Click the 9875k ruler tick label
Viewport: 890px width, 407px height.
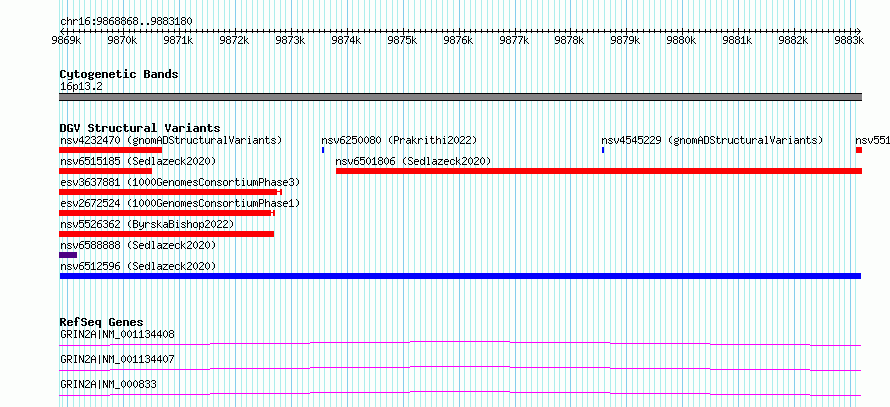pyautogui.click(x=402, y=40)
